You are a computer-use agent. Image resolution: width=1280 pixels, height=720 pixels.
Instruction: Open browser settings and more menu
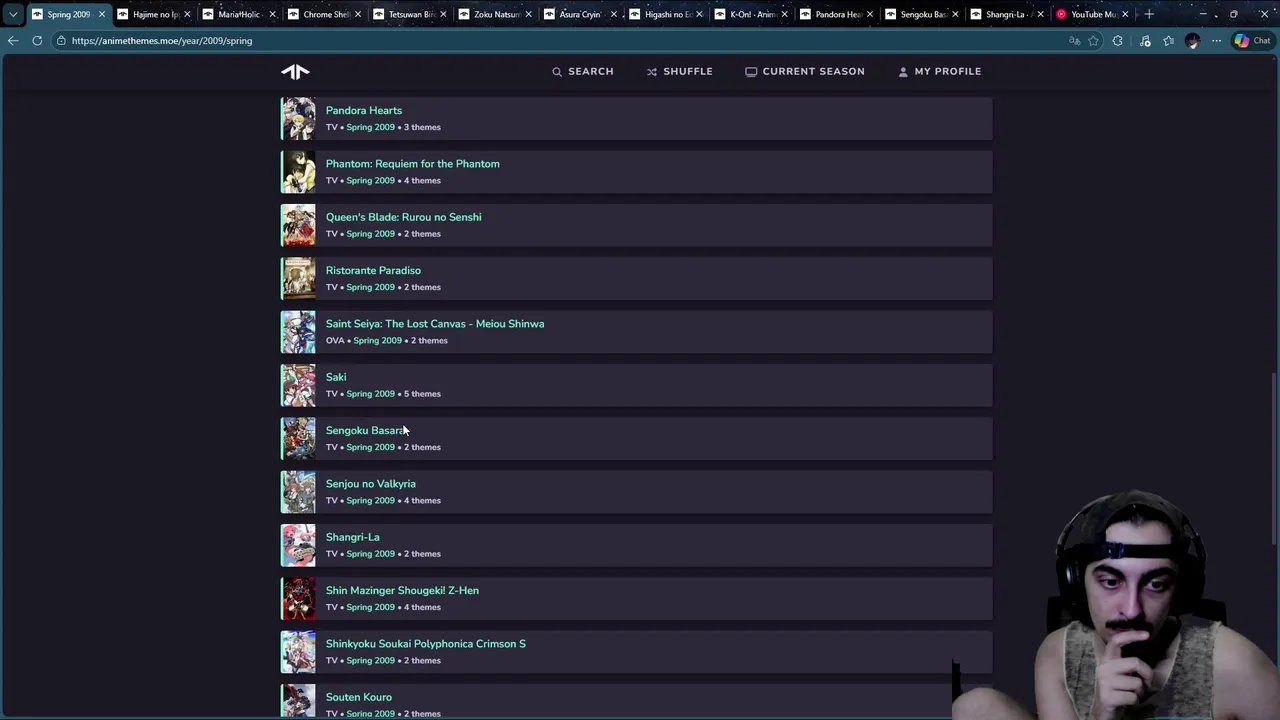(x=1216, y=41)
